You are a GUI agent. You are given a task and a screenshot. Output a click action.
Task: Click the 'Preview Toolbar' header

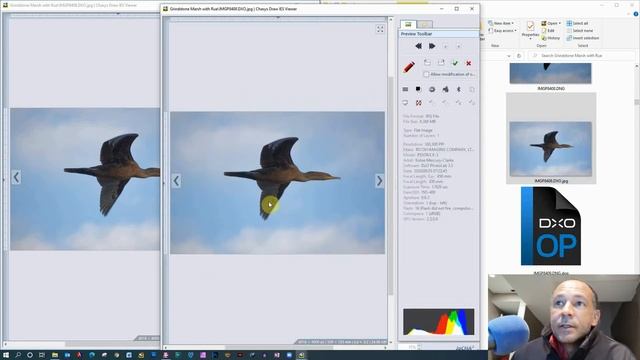click(439, 34)
